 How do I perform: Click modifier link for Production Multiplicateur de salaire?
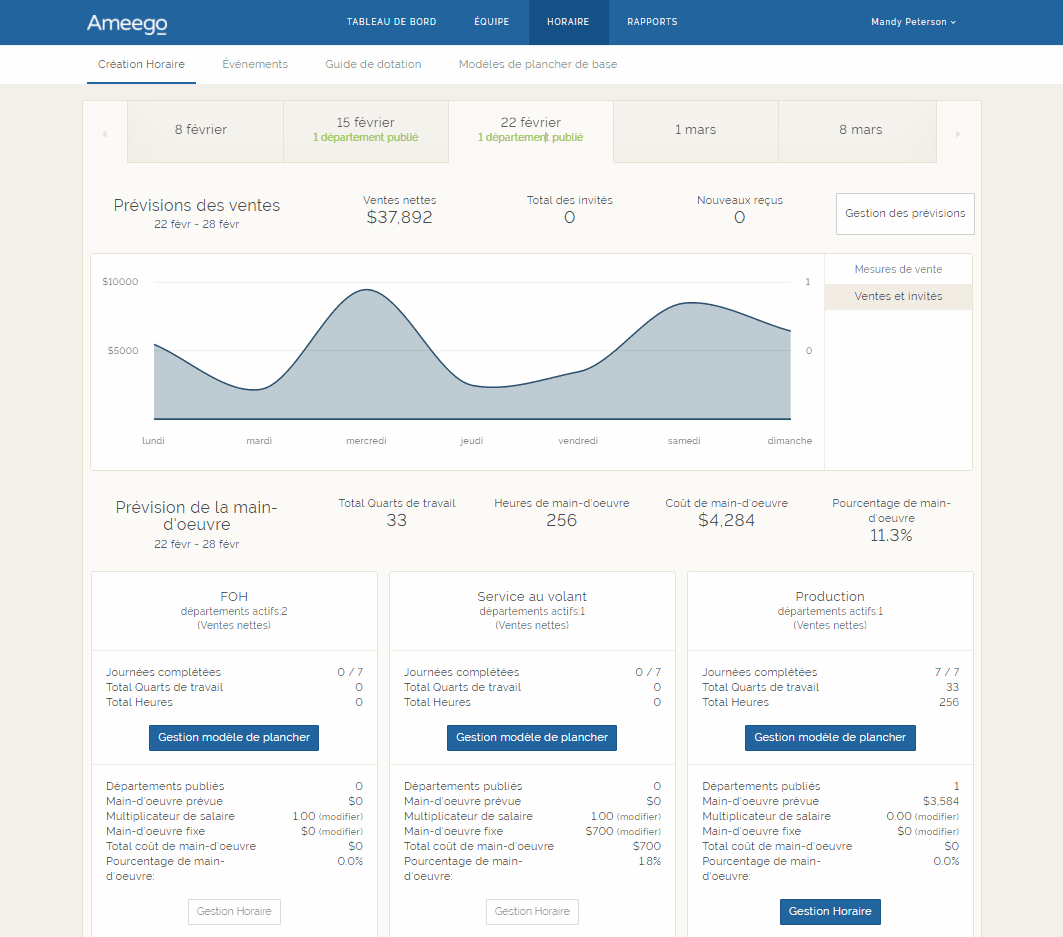pyautogui.click(x=938, y=817)
